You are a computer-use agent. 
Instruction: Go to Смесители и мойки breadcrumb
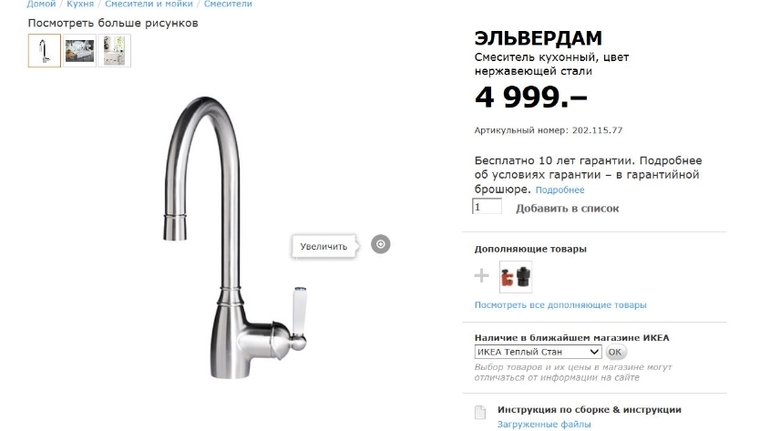tap(149, 4)
